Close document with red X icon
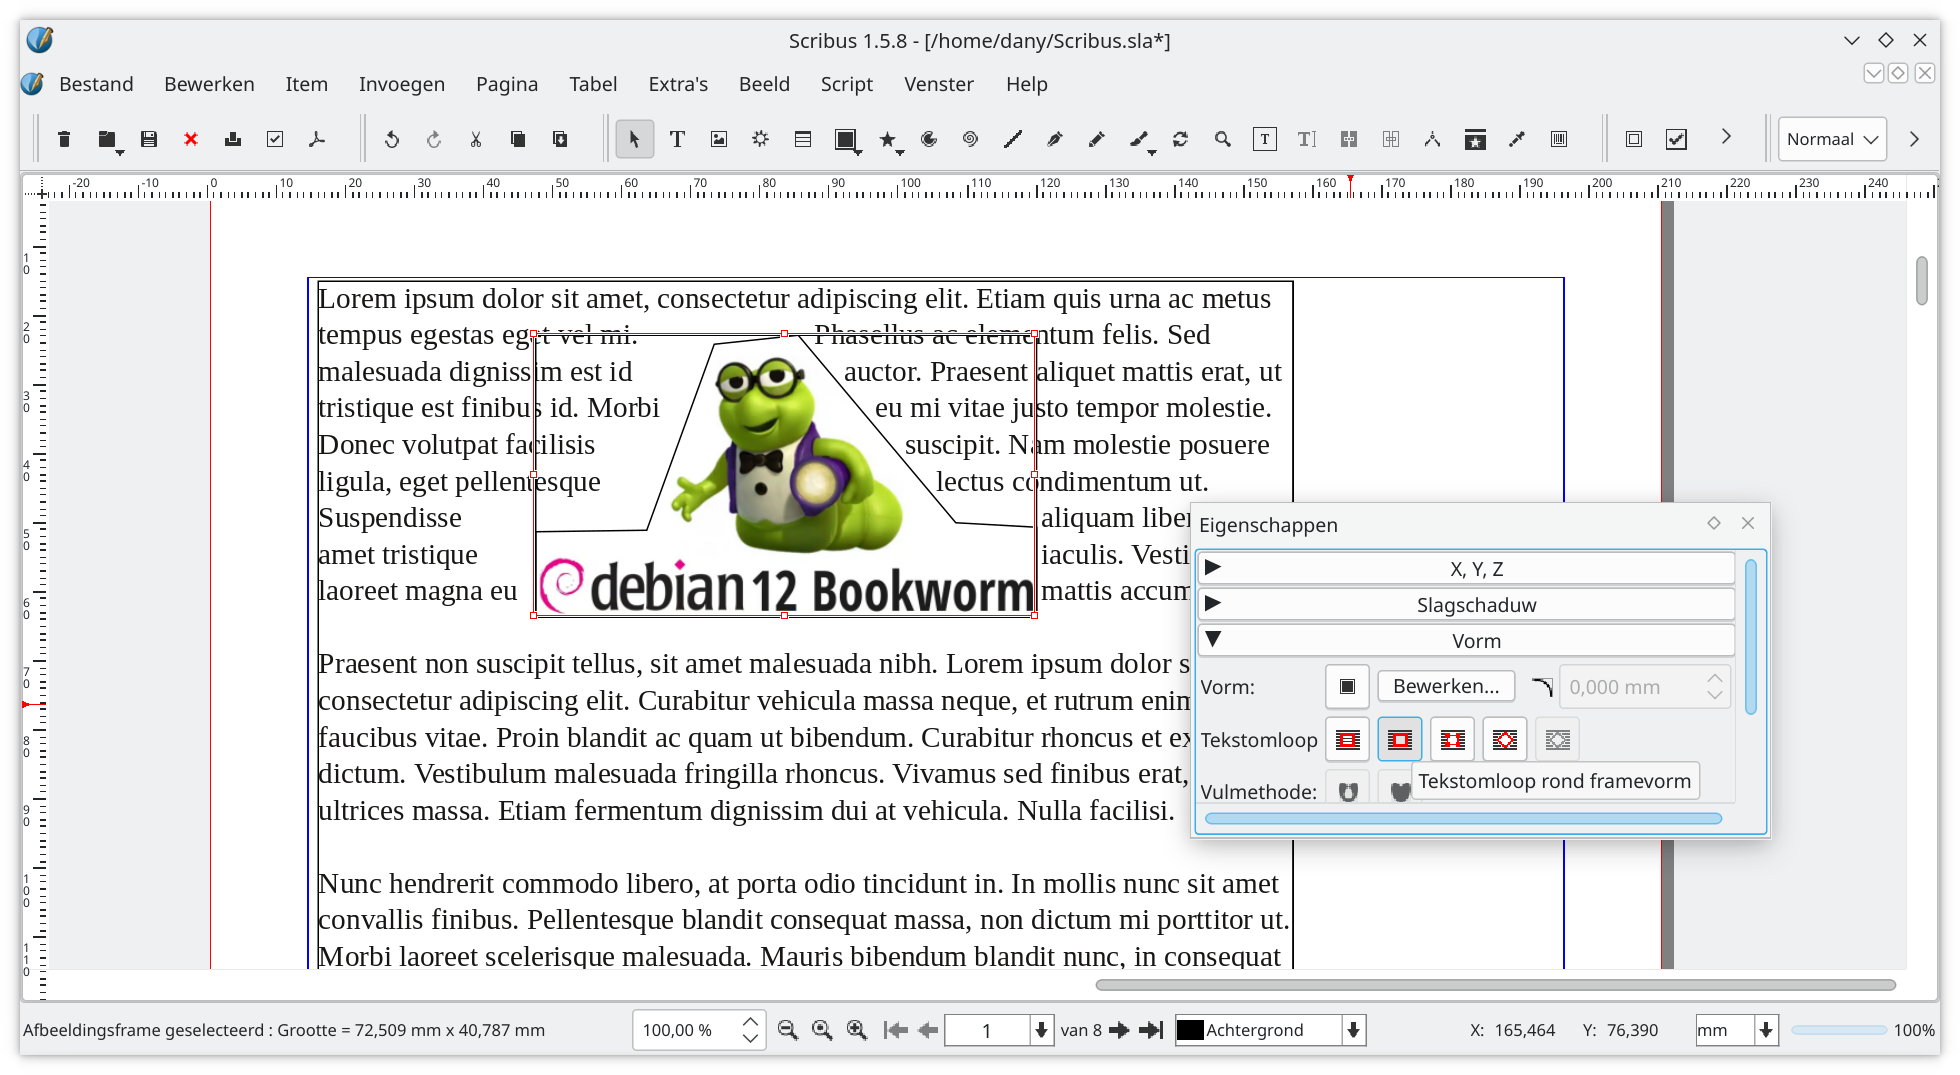The image size is (1960, 1075). (191, 139)
